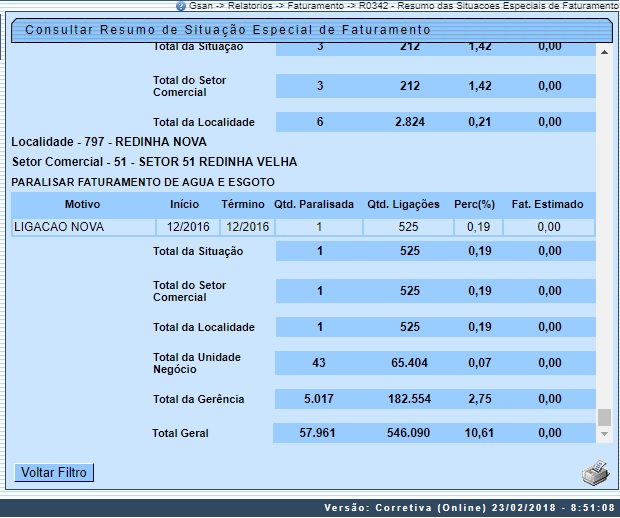Open the help icon beside Gsan breadcrumb
This screenshot has height=518, width=620.
(x=181, y=6)
